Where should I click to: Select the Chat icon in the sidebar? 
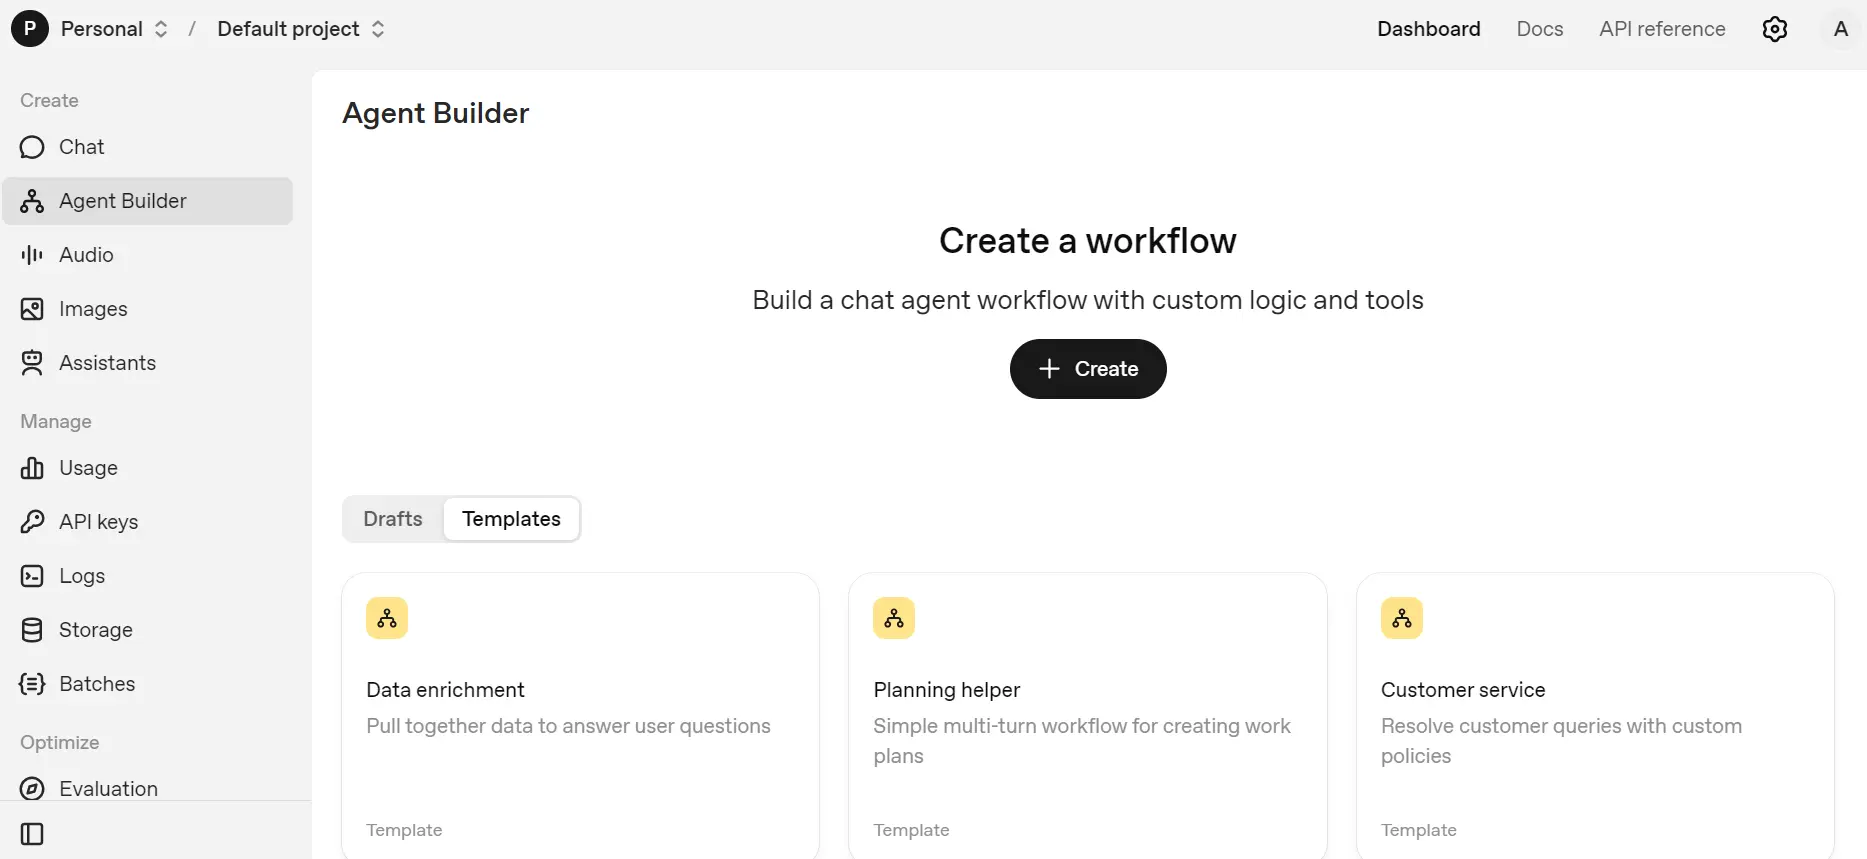click(x=31, y=147)
